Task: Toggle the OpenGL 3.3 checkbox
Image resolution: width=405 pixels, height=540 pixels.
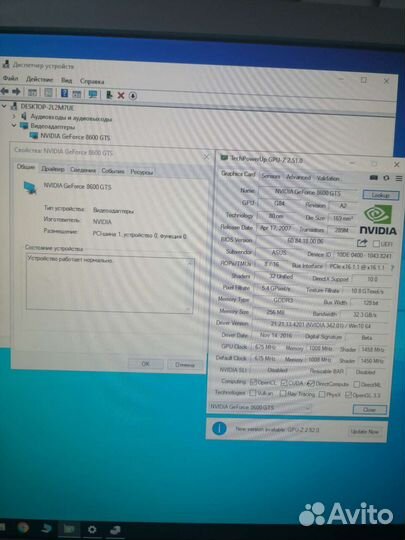Action: point(348,395)
